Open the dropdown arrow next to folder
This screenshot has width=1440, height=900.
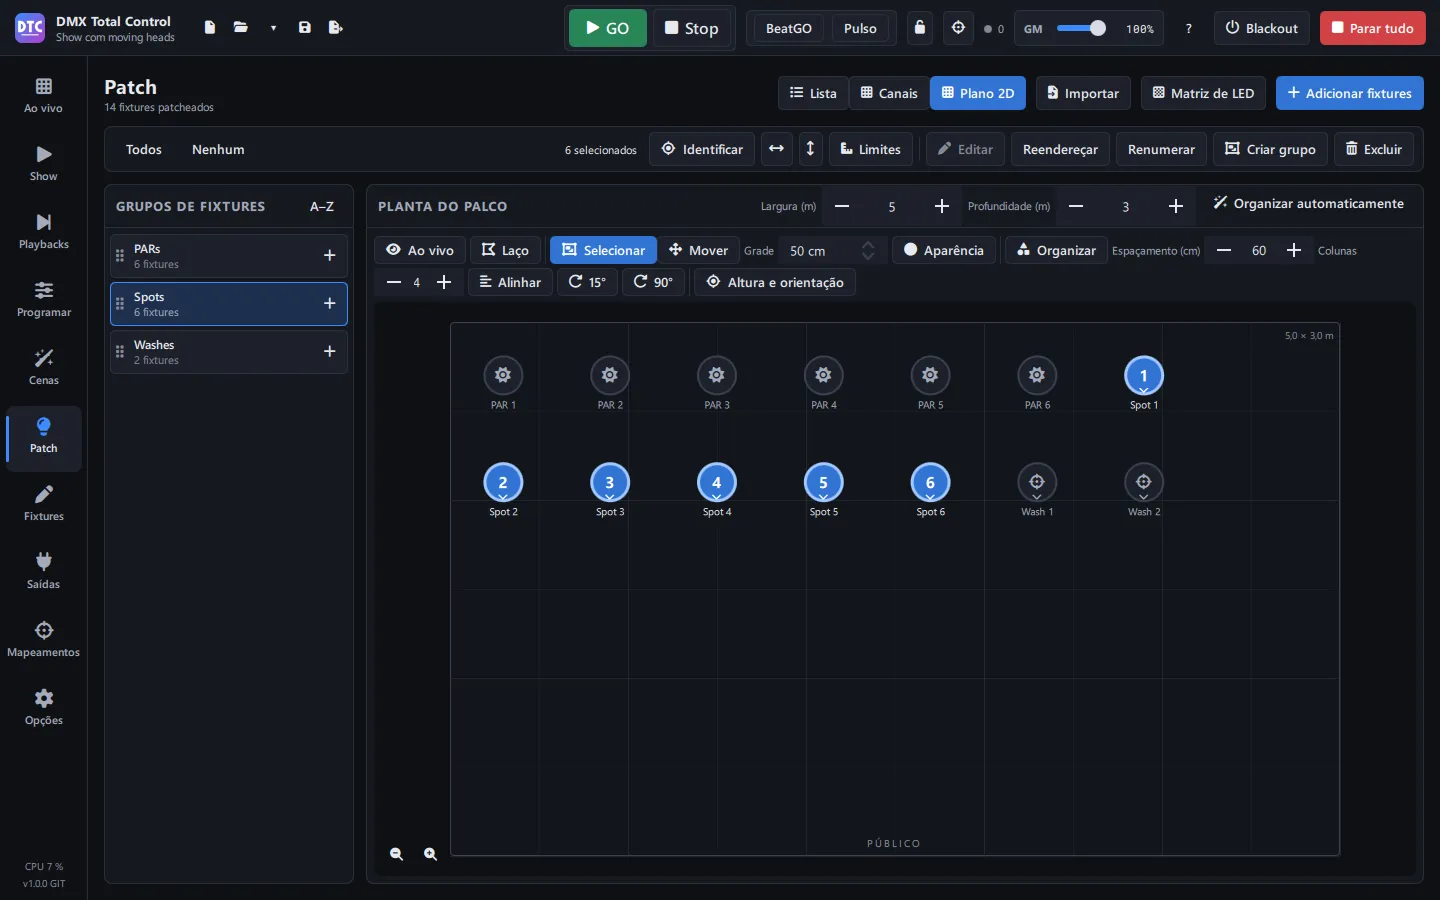click(273, 28)
